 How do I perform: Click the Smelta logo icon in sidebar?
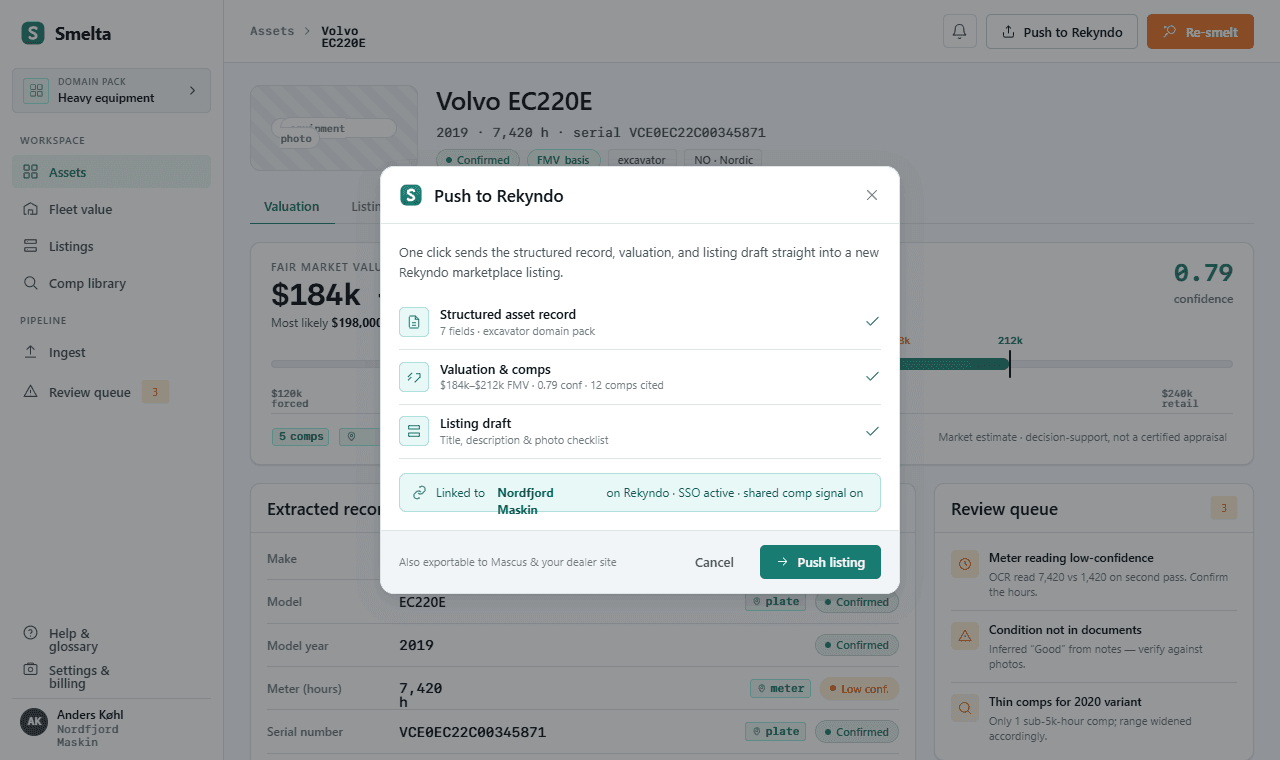33,33
